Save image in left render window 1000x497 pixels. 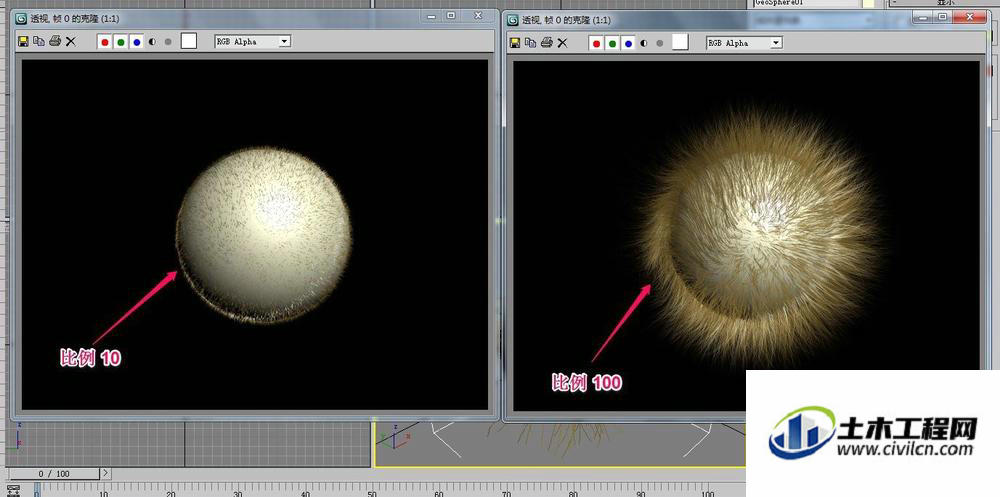(x=22, y=41)
